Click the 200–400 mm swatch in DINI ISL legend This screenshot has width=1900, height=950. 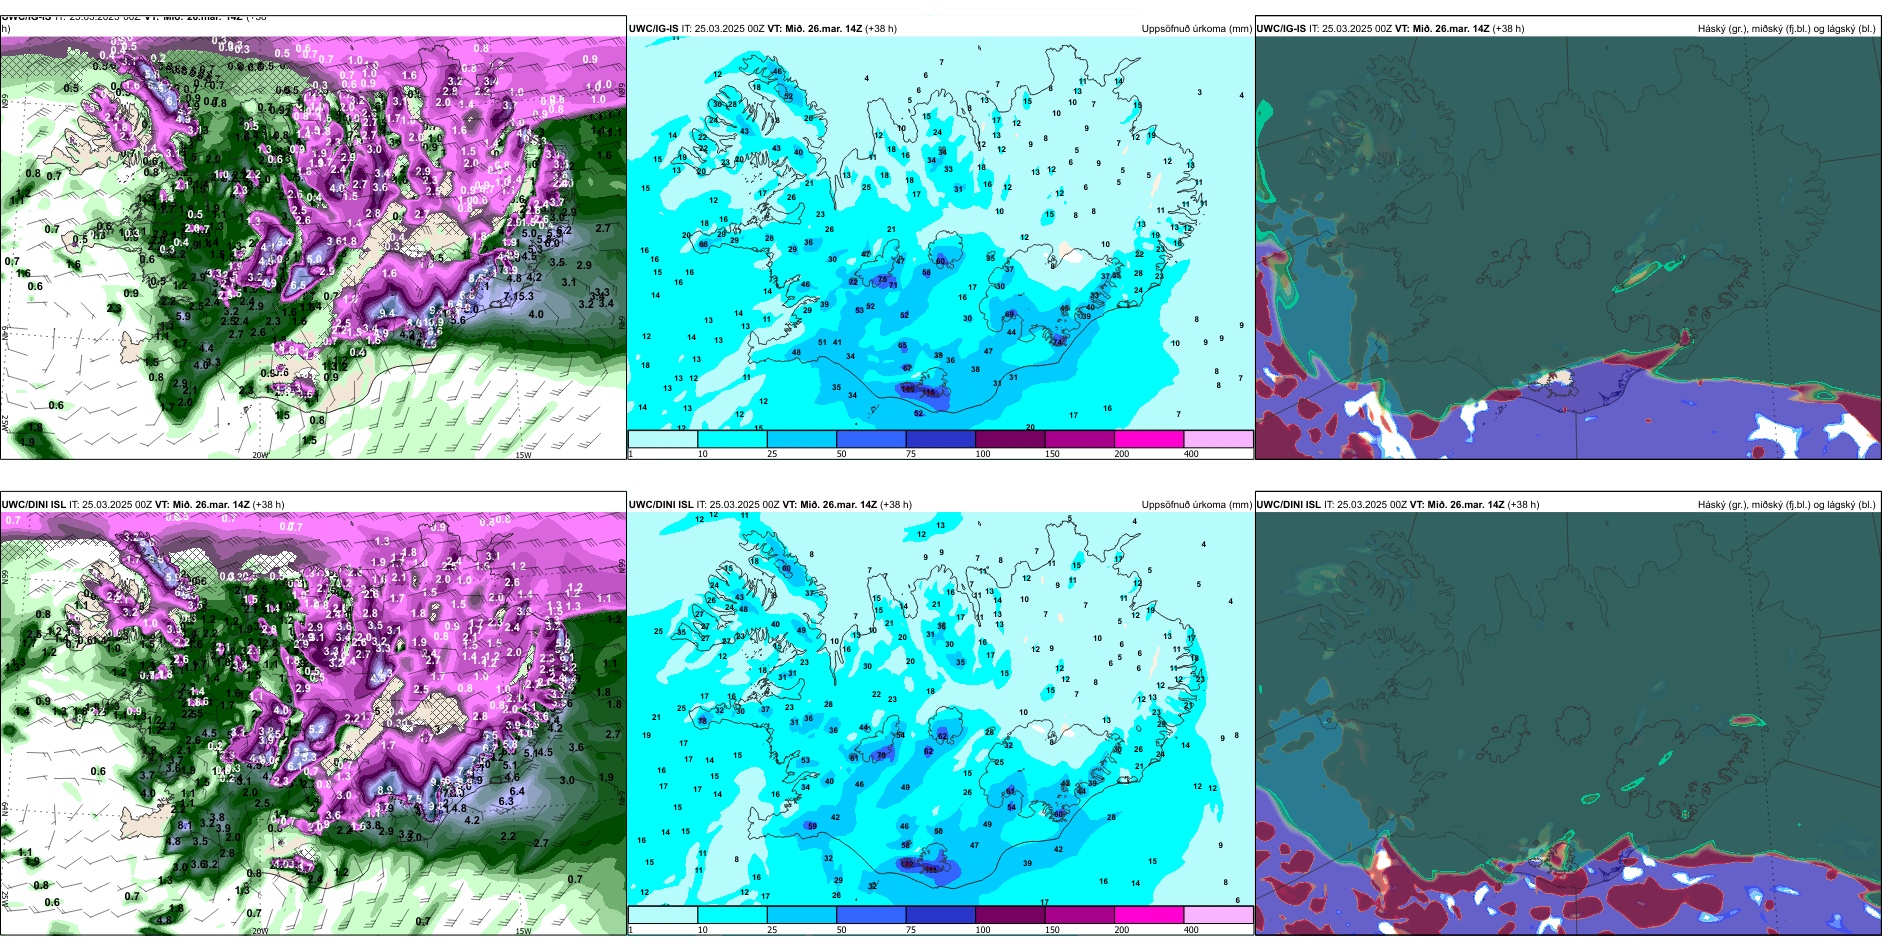(1149, 915)
